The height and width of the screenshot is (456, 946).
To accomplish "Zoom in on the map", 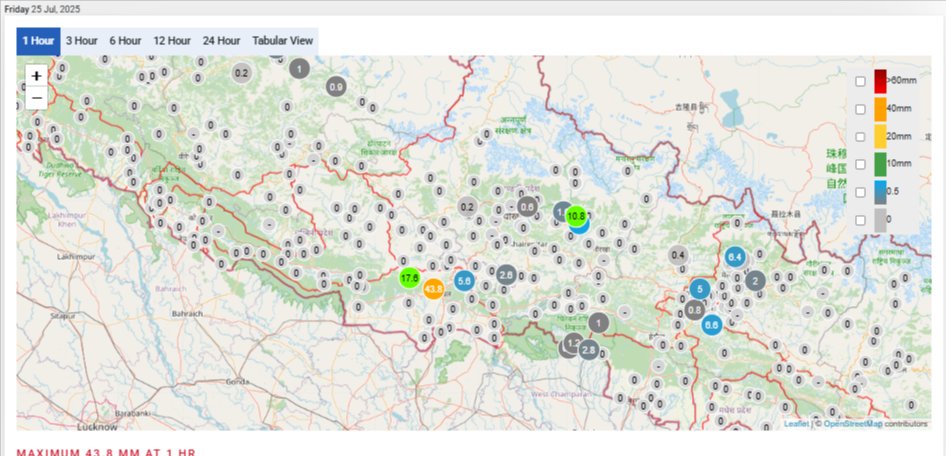I will 36,76.
